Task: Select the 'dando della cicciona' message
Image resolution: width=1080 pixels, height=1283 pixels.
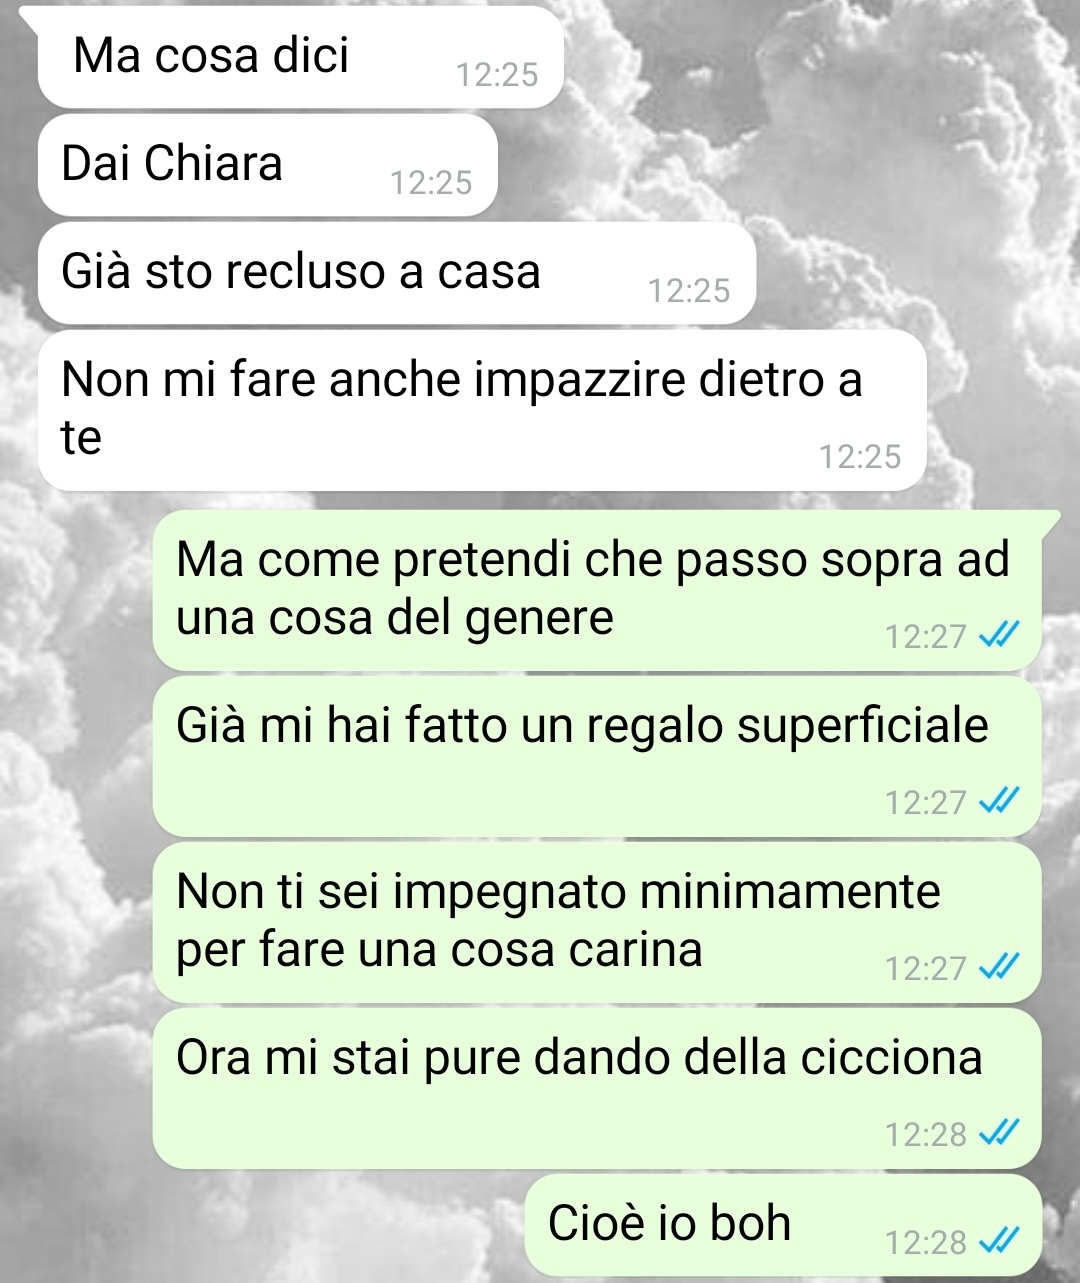Action: (597, 1088)
